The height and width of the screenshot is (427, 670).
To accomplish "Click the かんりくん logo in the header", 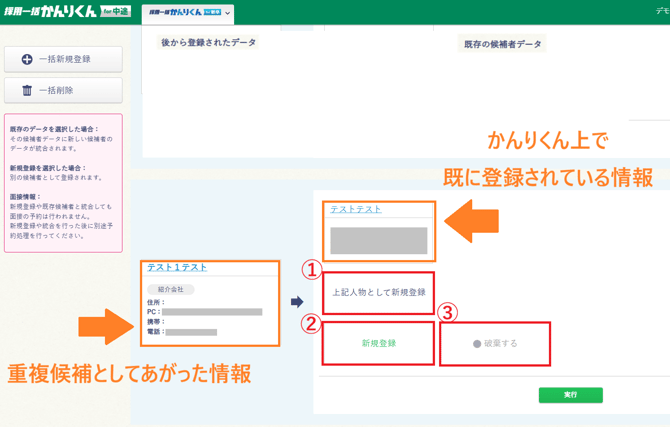I will pyautogui.click(x=68, y=11).
